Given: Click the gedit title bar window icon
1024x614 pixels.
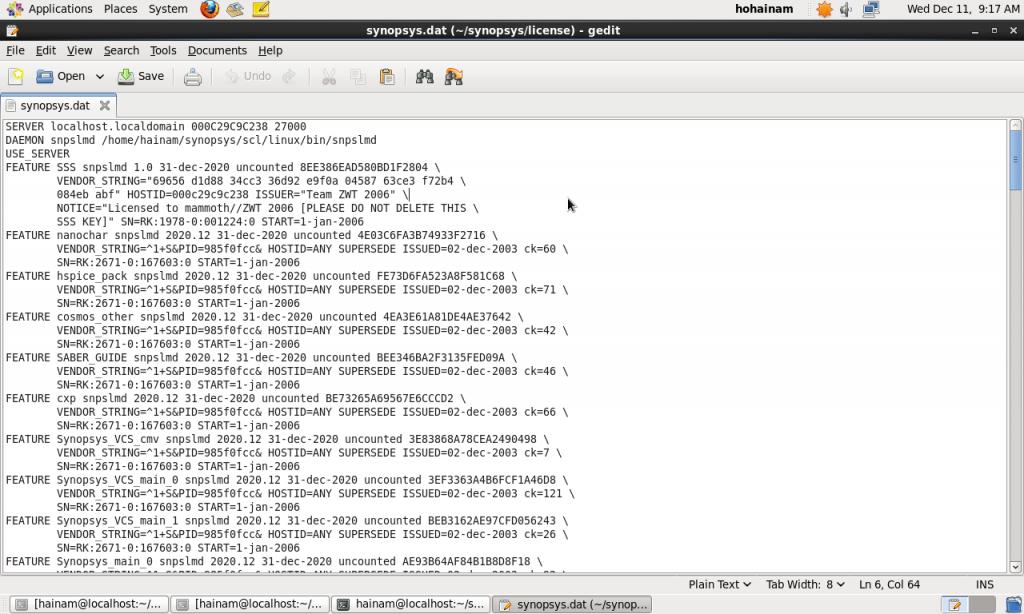Looking at the screenshot, I should 12,31.
